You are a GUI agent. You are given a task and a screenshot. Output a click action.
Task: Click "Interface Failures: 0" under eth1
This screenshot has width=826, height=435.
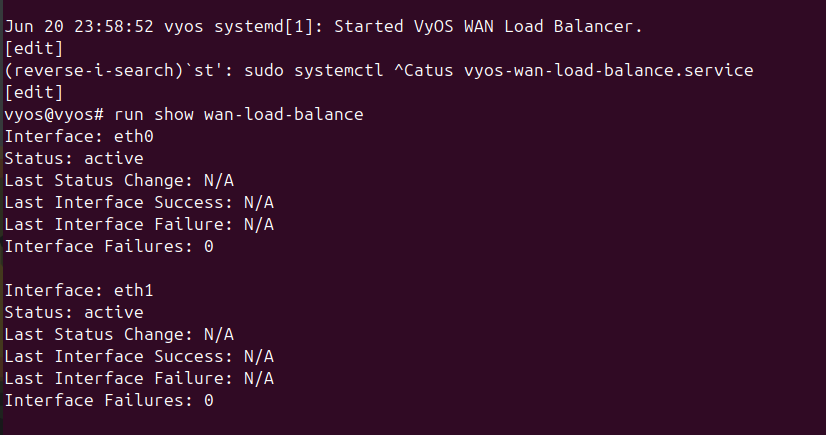tap(109, 400)
